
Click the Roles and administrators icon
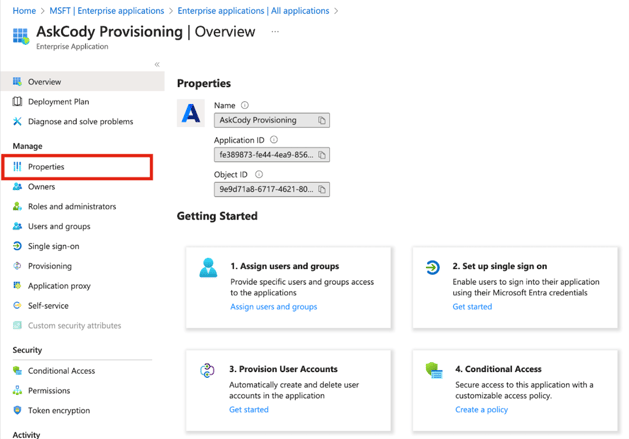17,206
